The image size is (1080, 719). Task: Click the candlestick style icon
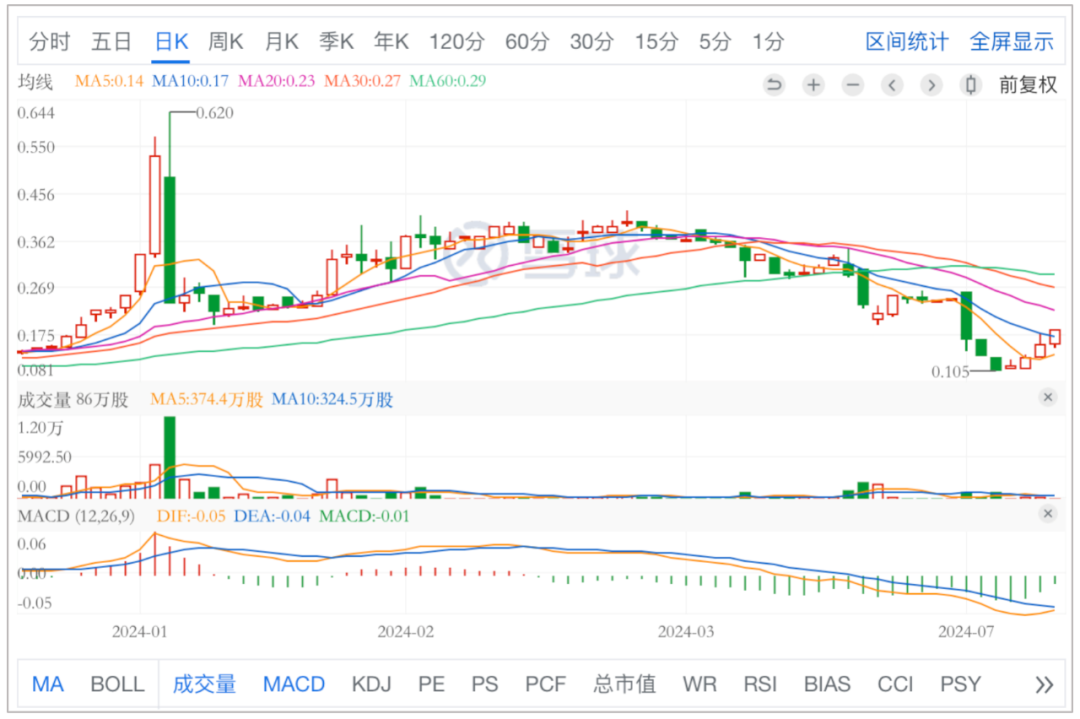point(969,85)
